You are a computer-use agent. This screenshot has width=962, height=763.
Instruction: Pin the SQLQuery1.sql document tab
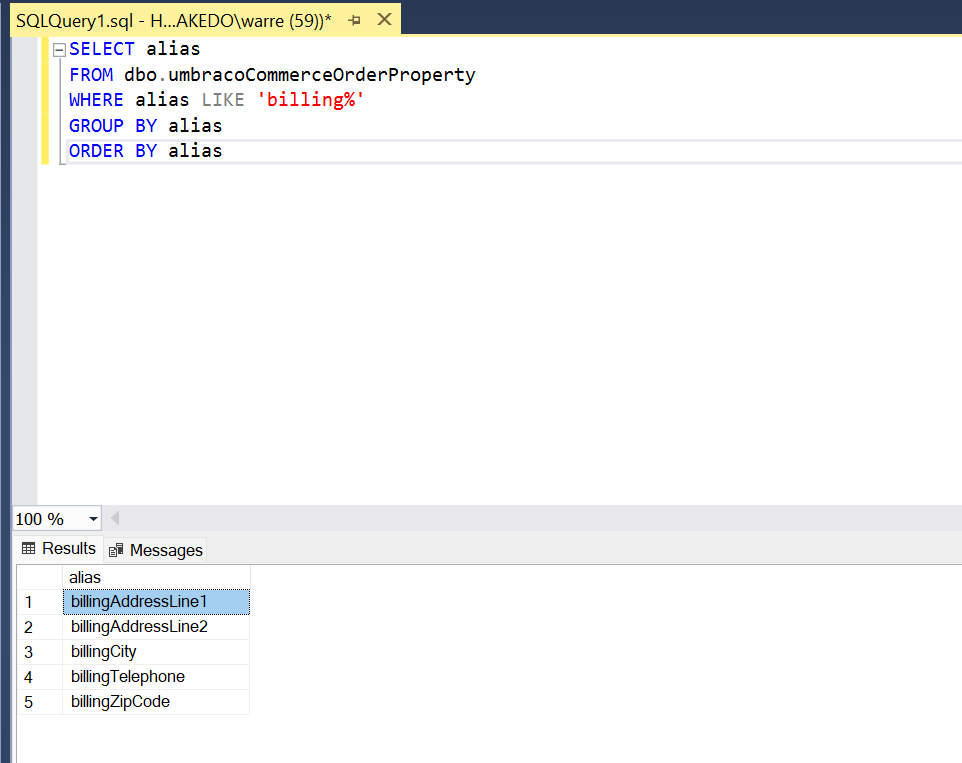[x=354, y=20]
